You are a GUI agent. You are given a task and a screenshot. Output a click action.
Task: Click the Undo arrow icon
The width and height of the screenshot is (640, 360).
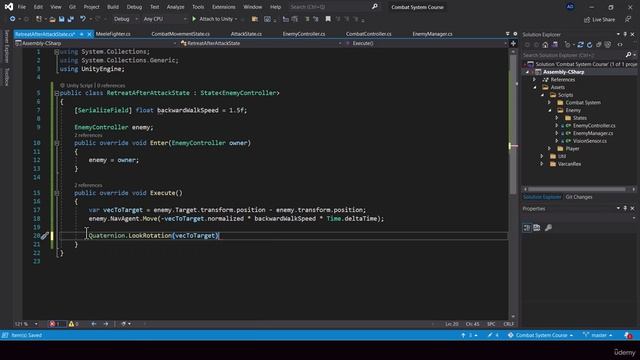click(83, 19)
